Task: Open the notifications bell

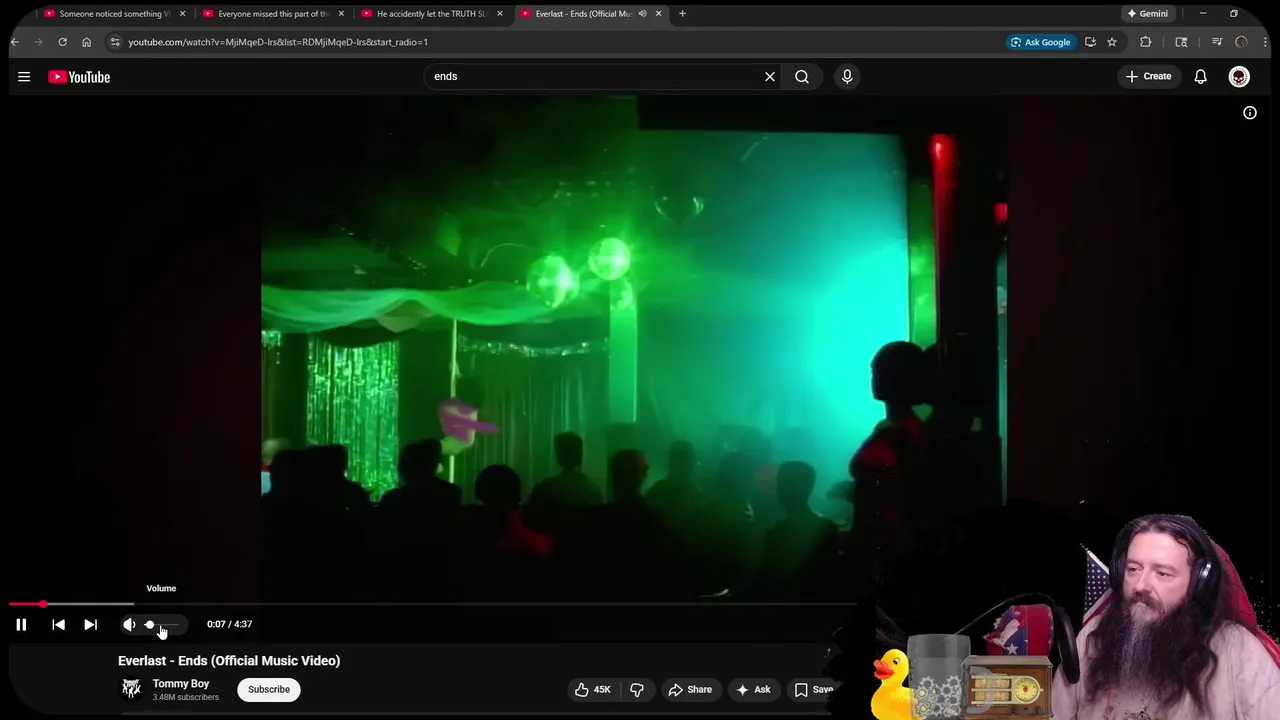Action: tap(1201, 77)
